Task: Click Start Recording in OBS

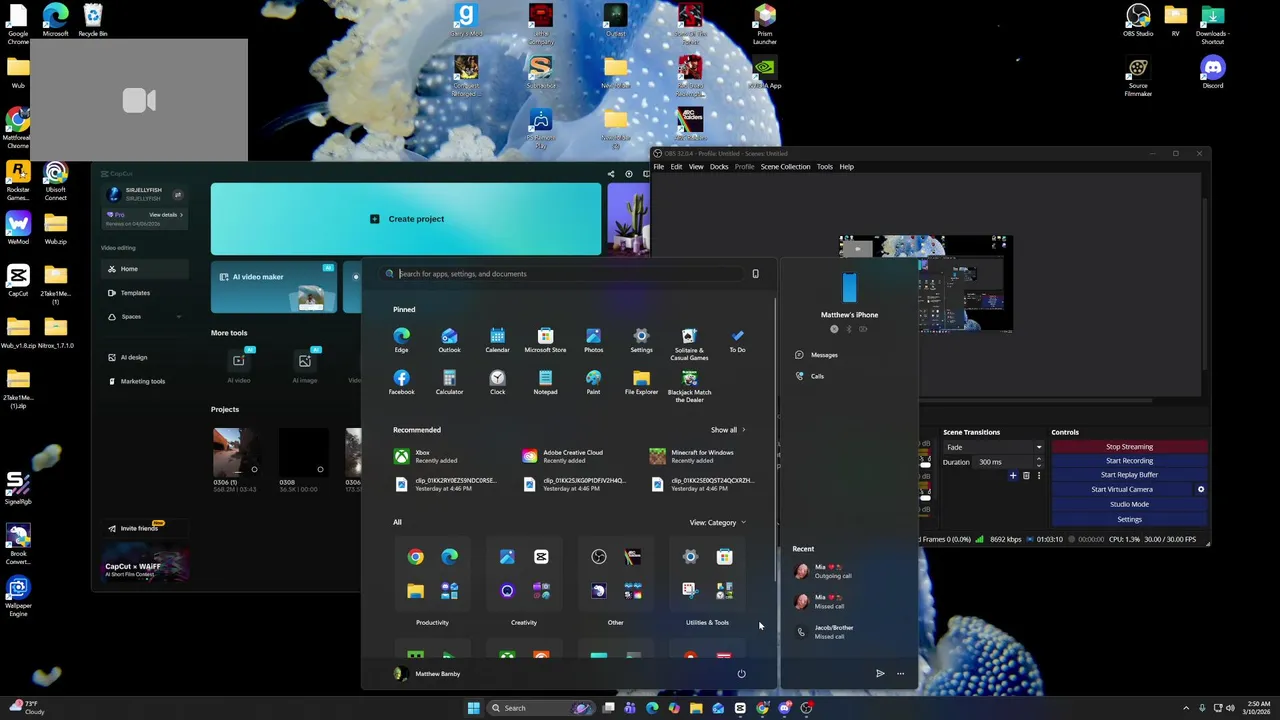Action: [x=1129, y=461]
